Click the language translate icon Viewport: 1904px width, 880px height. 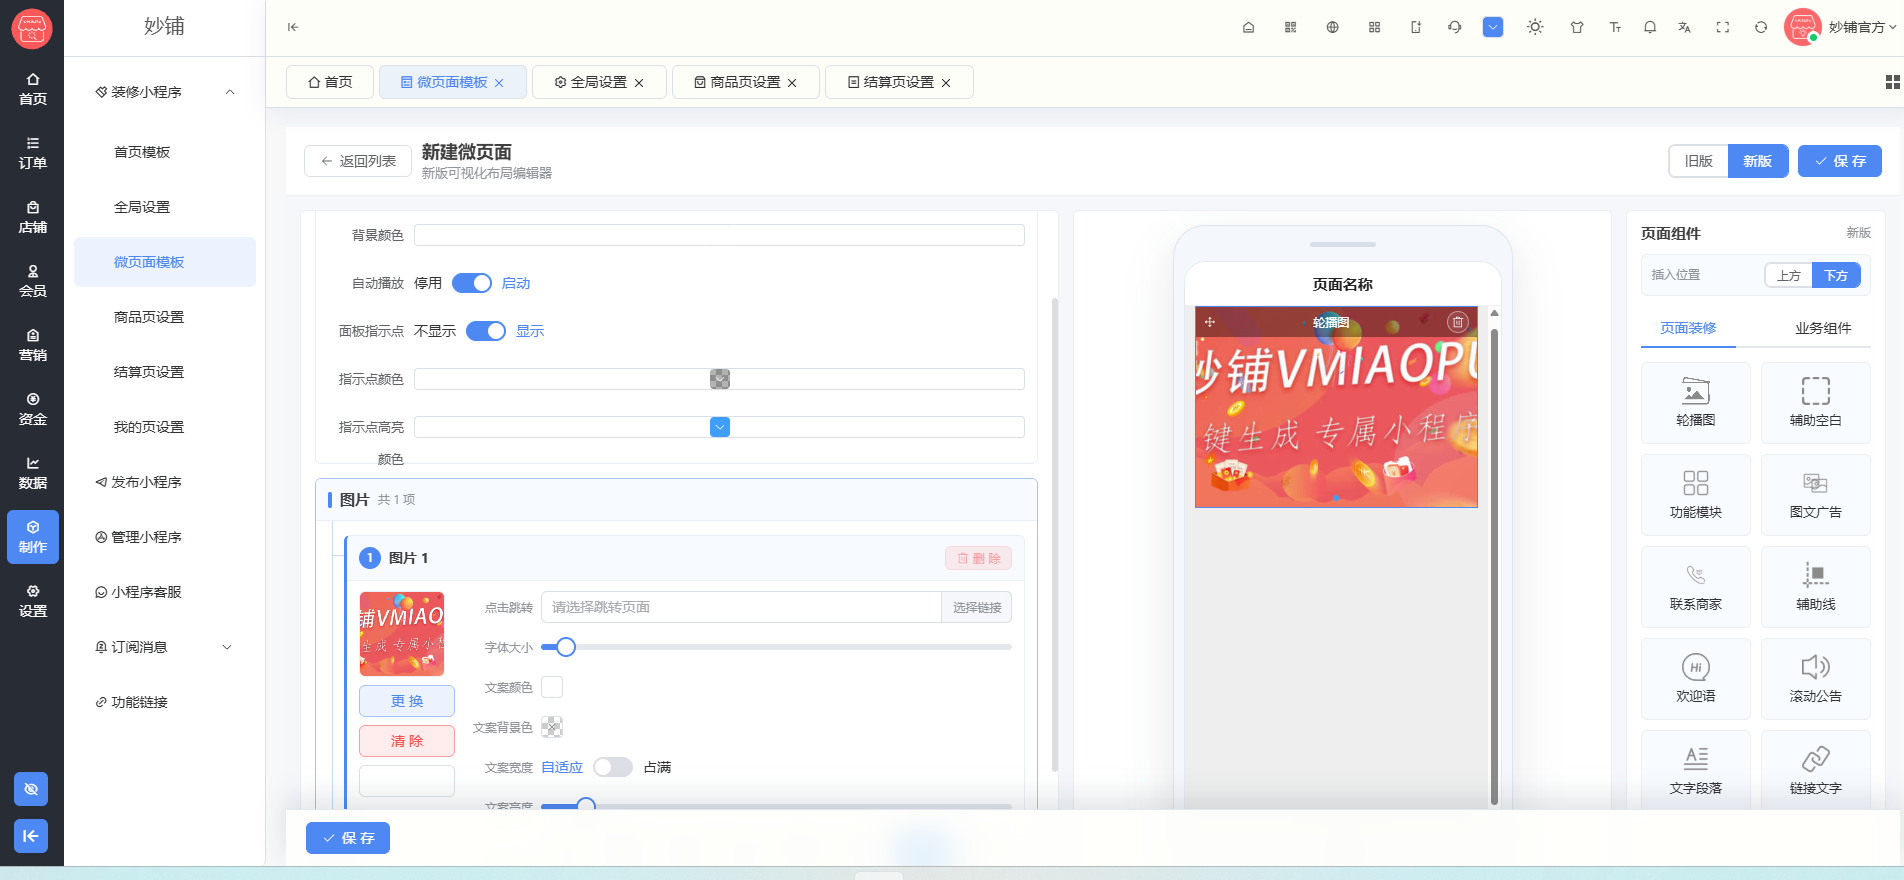(x=1684, y=27)
